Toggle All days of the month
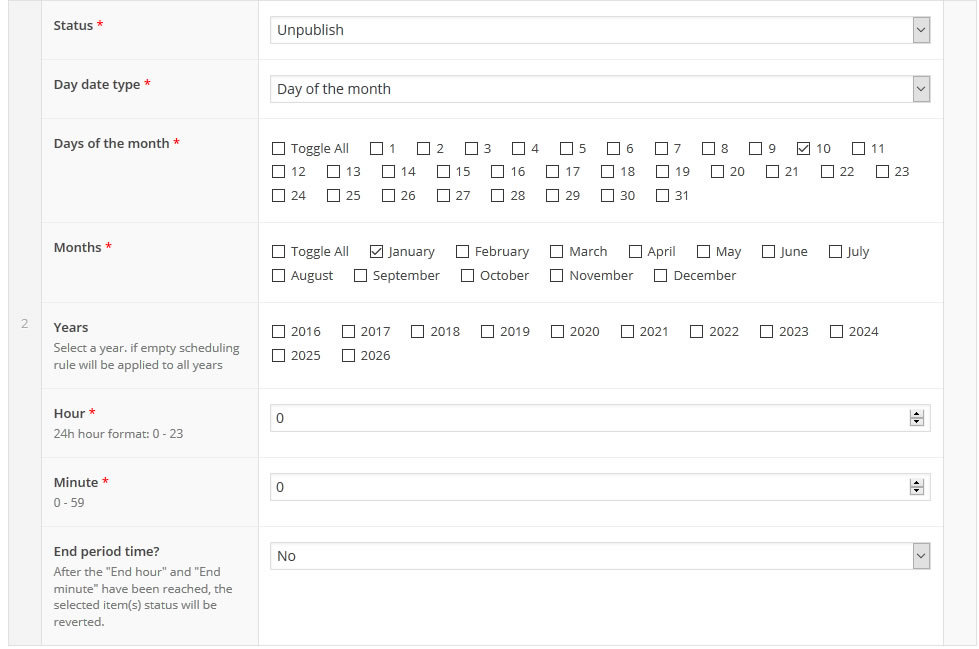 279,149
